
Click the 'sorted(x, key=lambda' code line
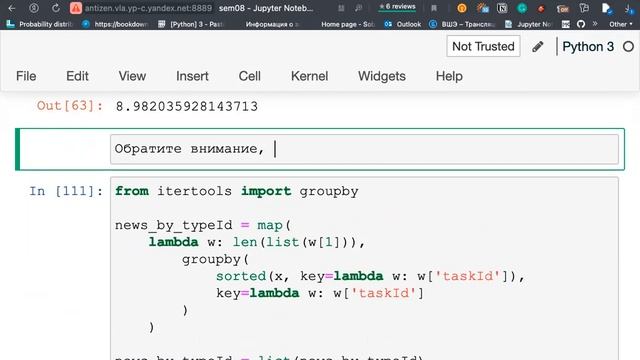point(370,276)
